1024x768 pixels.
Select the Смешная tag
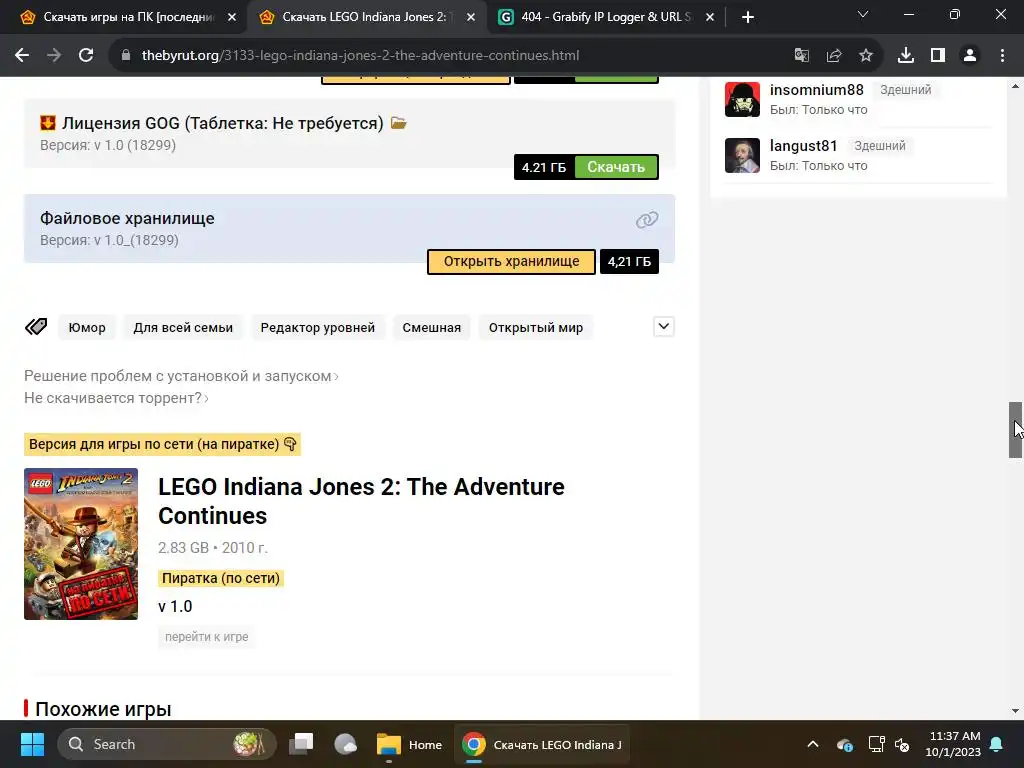click(x=432, y=327)
